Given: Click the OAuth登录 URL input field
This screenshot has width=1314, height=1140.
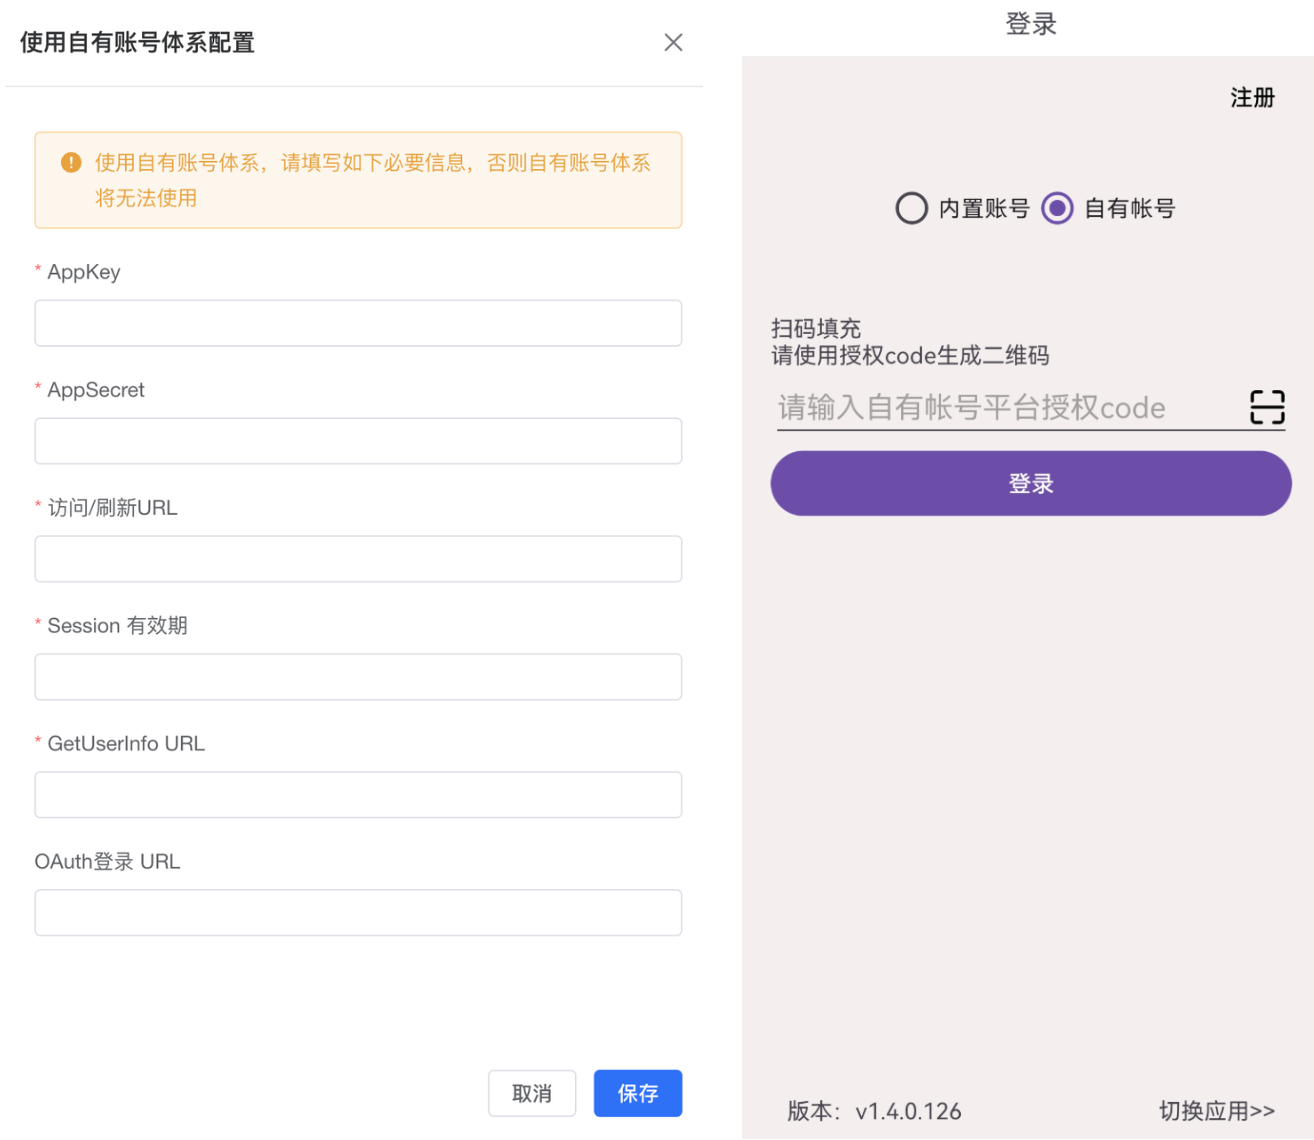Looking at the screenshot, I should coord(358,913).
